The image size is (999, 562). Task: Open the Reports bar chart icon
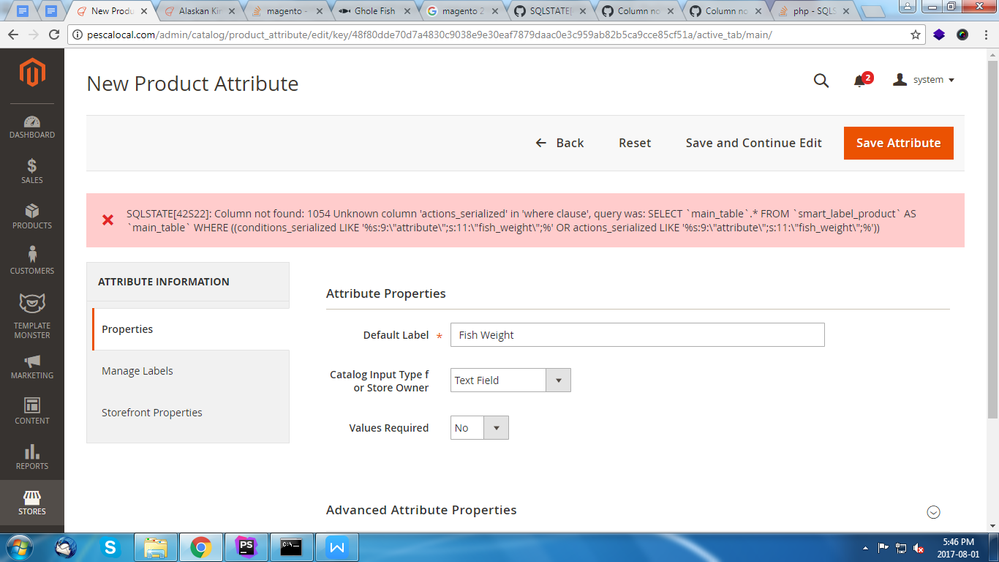[32, 456]
